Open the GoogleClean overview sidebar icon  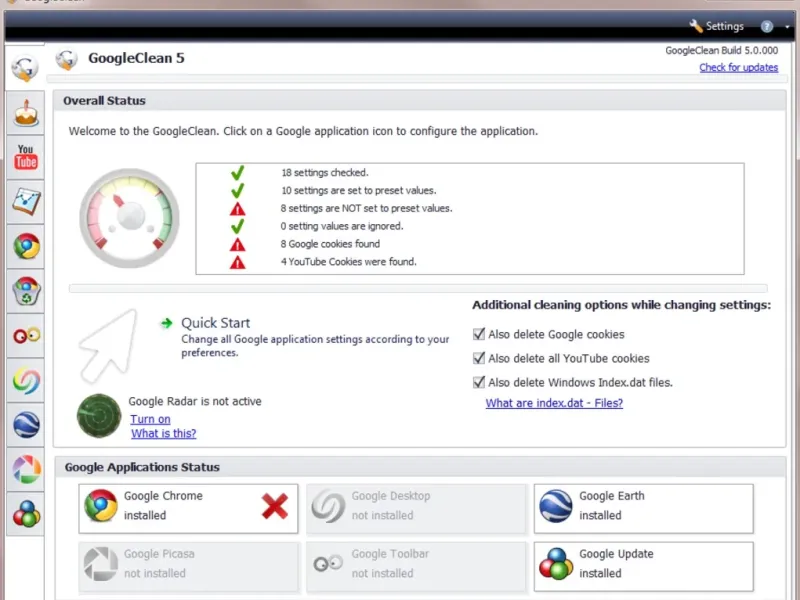point(25,68)
